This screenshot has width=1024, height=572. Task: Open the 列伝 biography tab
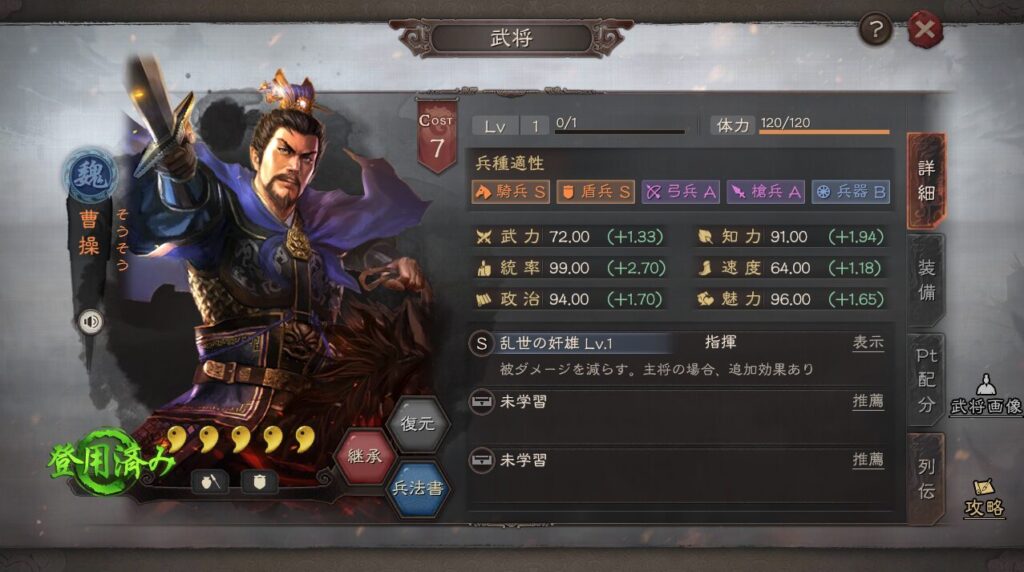click(x=926, y=479)
